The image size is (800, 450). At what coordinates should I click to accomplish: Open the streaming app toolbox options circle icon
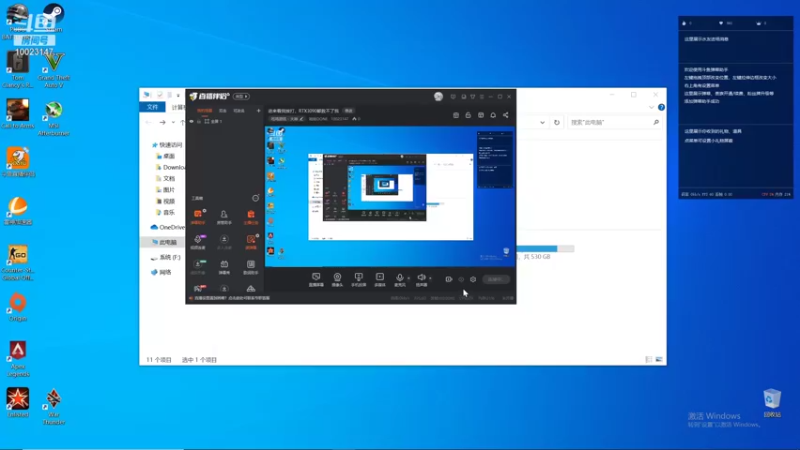pyautogui.click(x=256, y=198)
